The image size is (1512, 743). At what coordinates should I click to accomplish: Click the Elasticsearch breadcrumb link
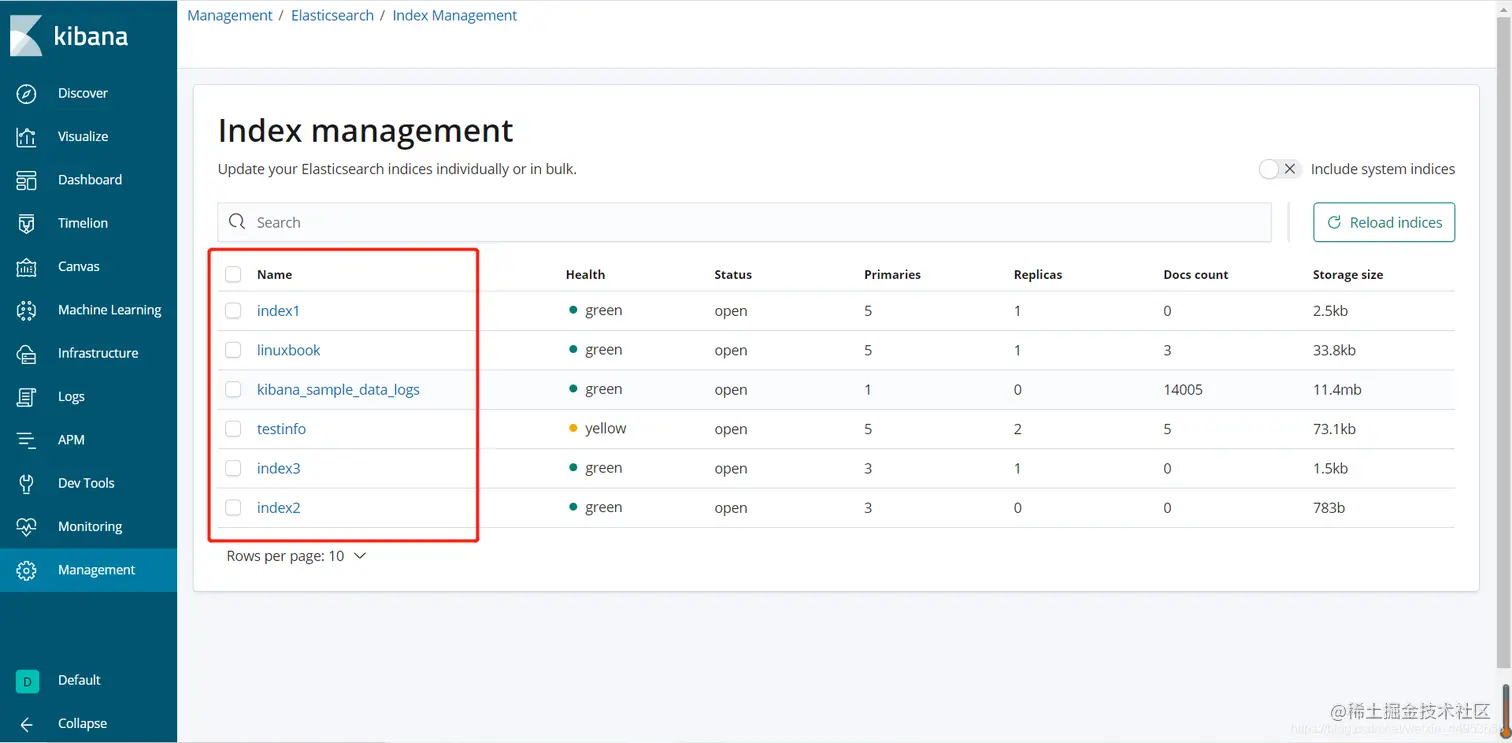click(332, 16)
